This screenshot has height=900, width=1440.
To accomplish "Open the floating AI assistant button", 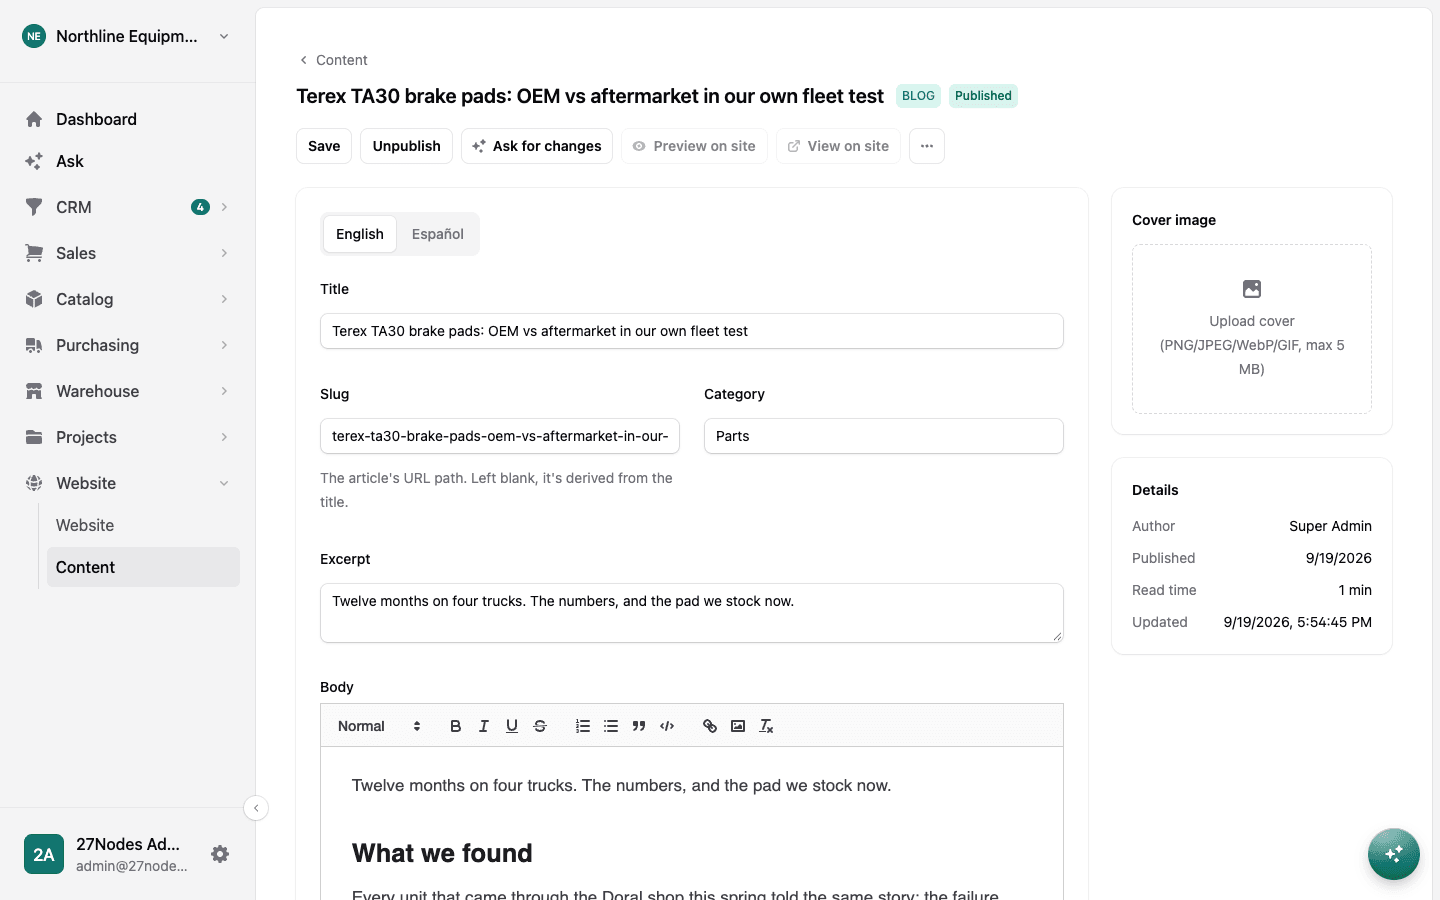I will [1394, 854].
